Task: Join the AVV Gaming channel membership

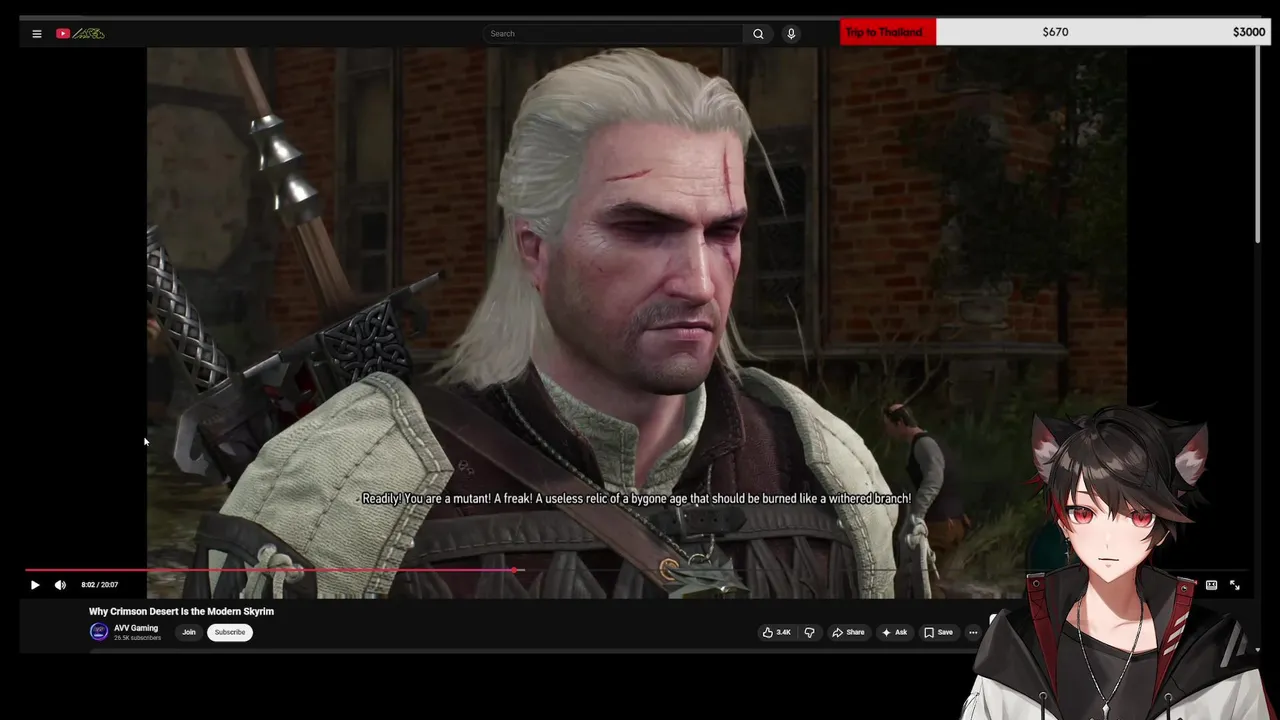Action: click(189, 632)
